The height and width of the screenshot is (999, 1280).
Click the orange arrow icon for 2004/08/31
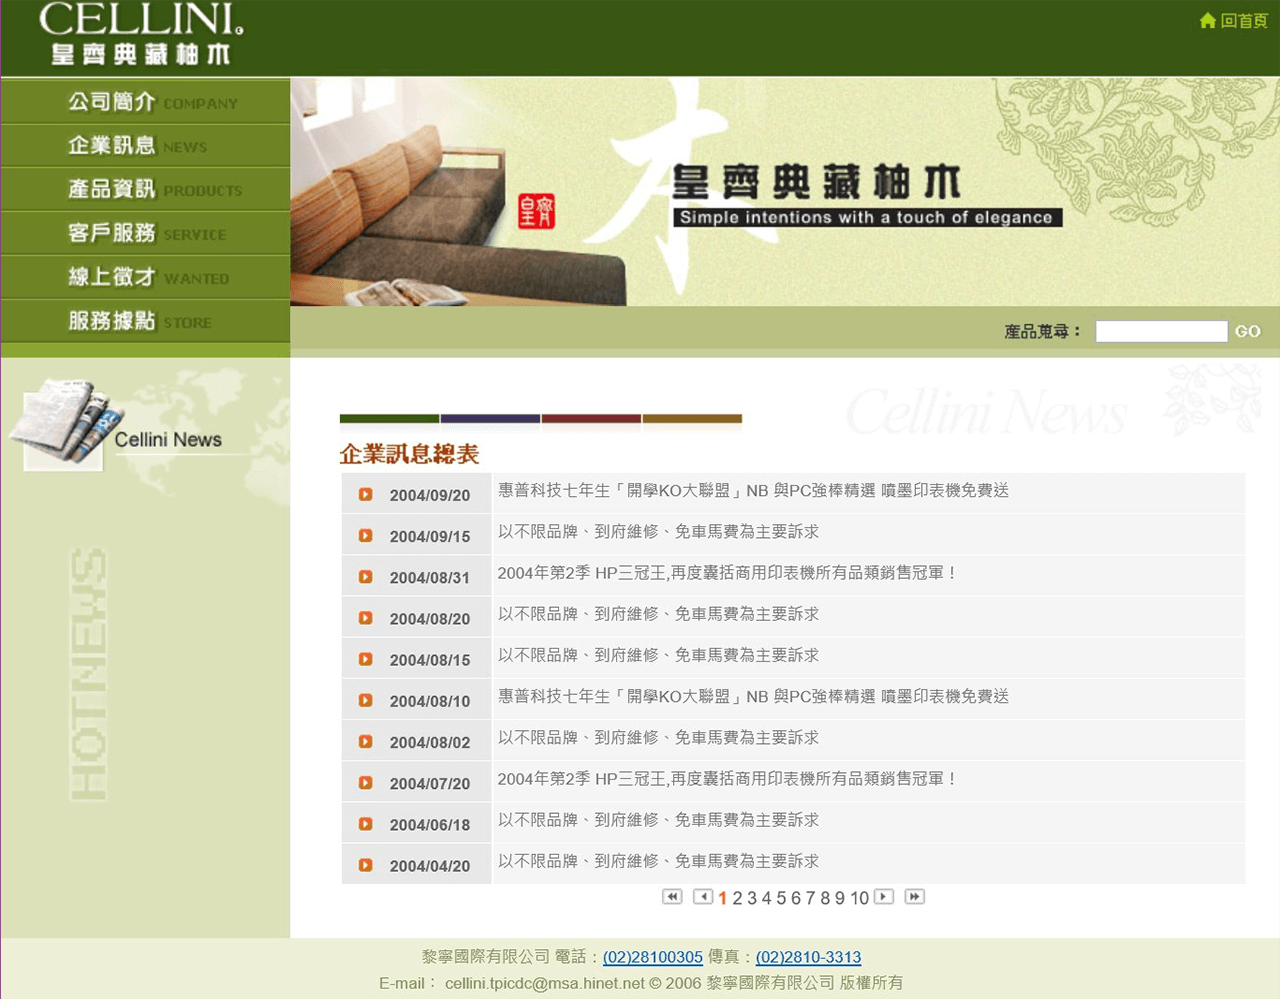[366, 576]
